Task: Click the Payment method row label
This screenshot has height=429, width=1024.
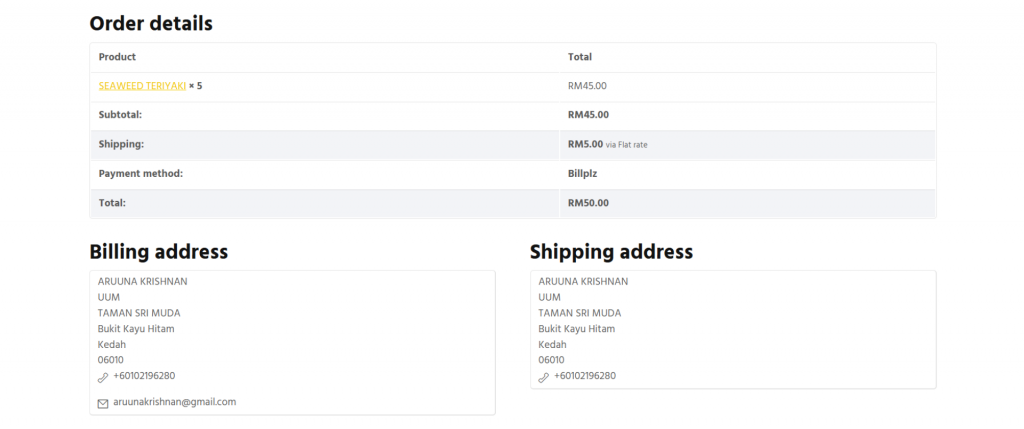Action: (x=140, y=173)
